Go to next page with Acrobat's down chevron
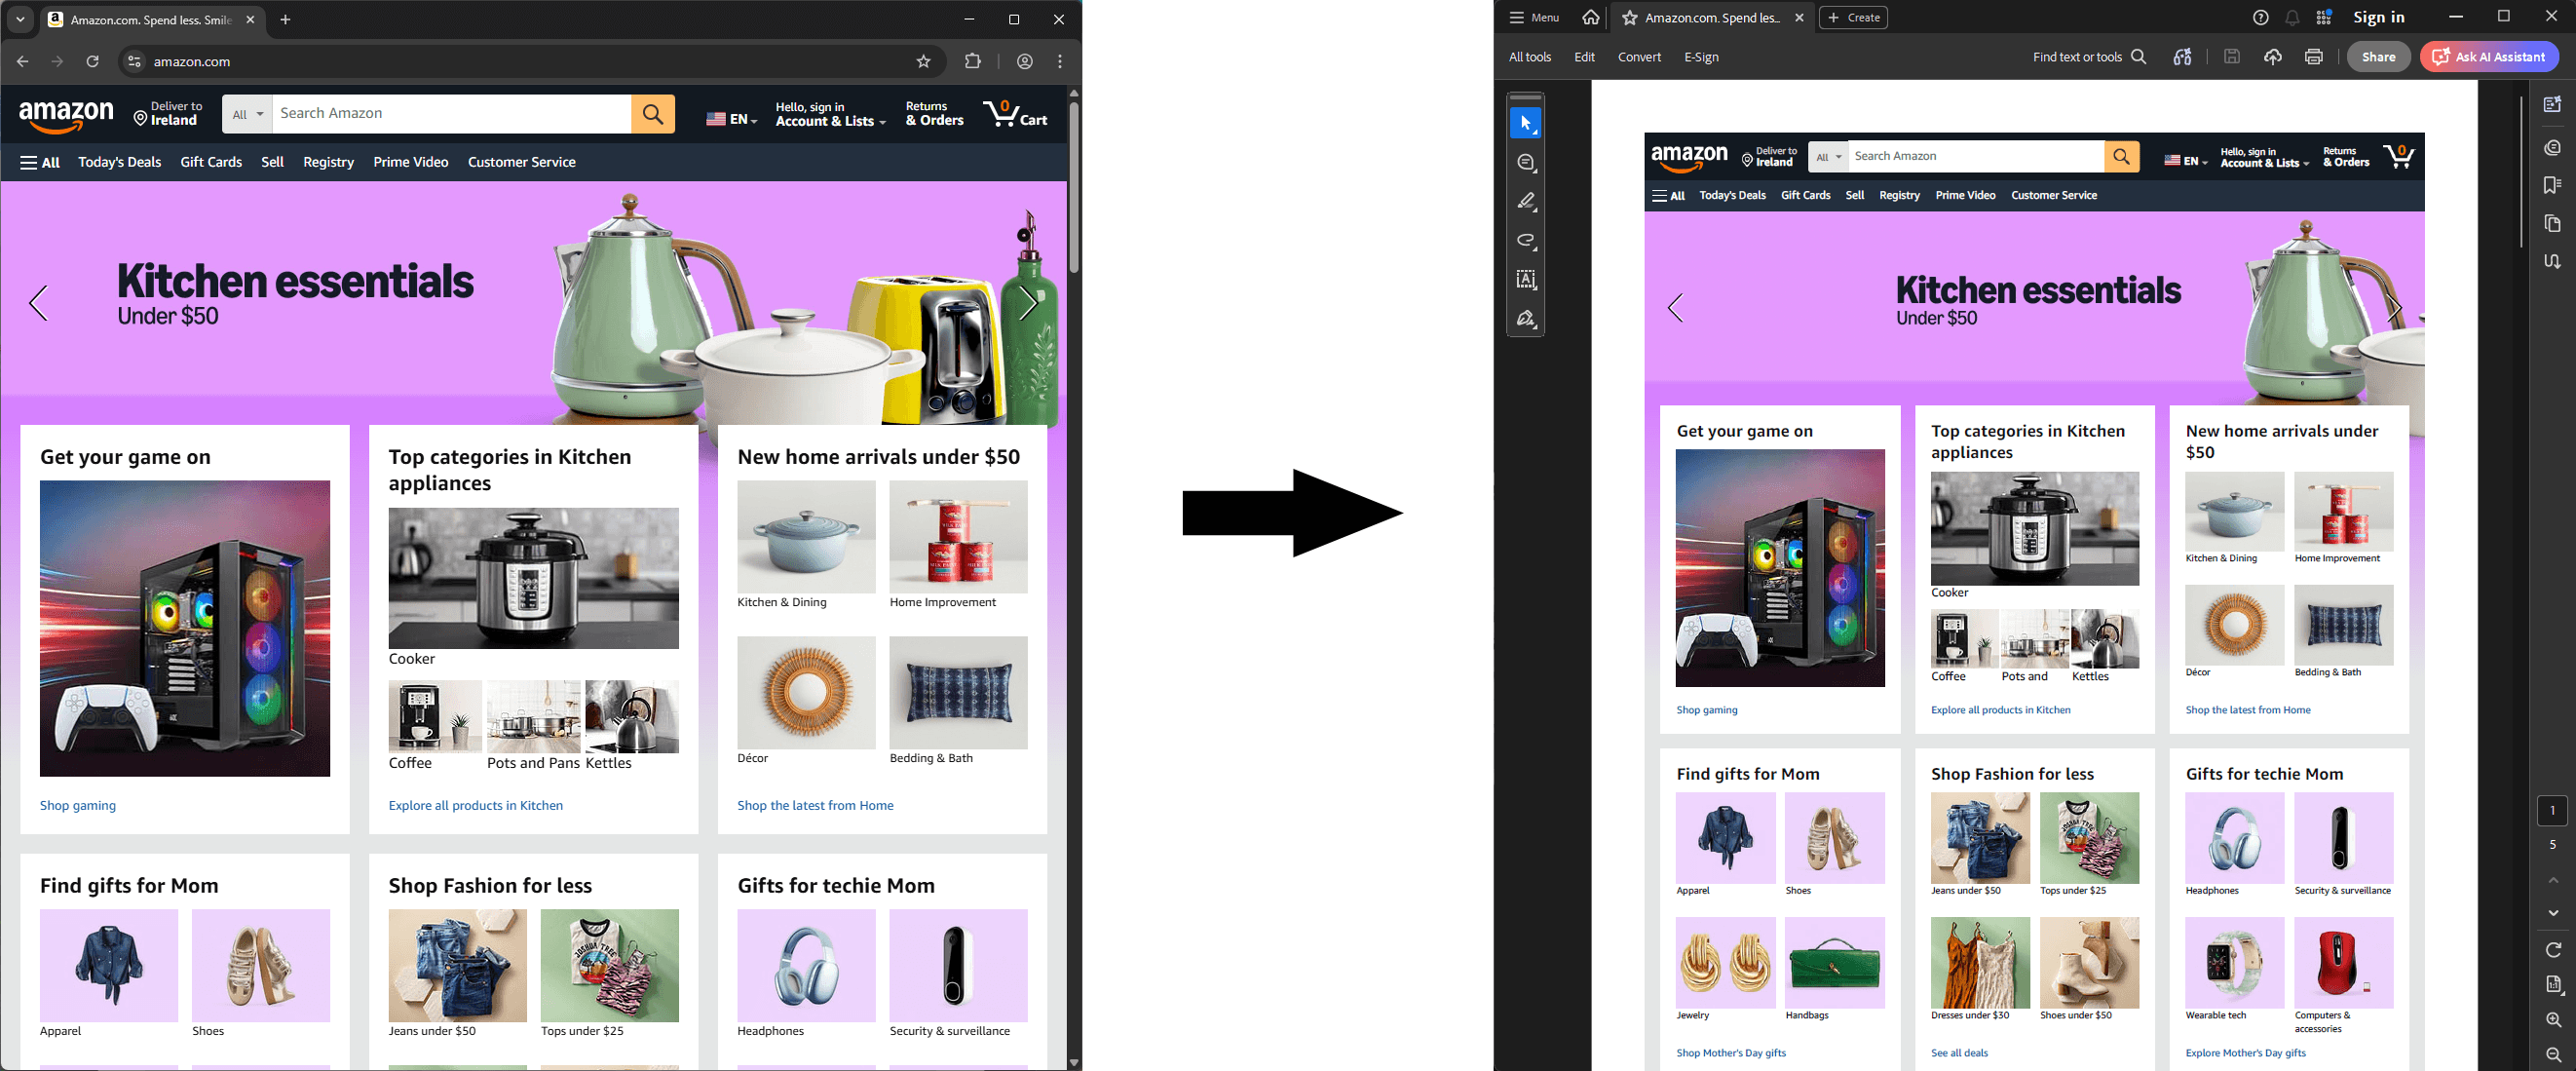The height and width of the screenshot is (1071, 2576). coord(2552,913)
